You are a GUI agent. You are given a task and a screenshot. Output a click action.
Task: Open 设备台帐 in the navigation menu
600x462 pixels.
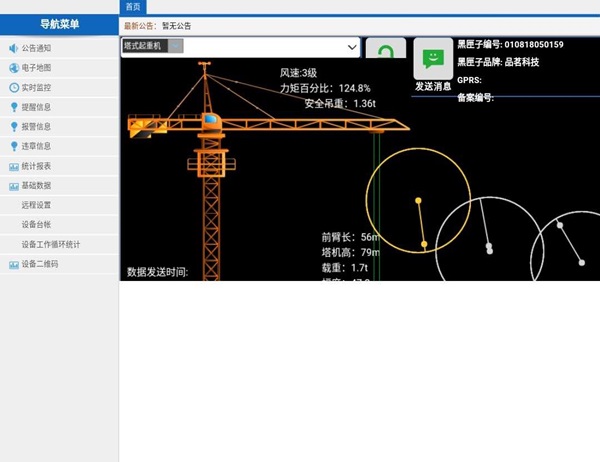(36, 225)
